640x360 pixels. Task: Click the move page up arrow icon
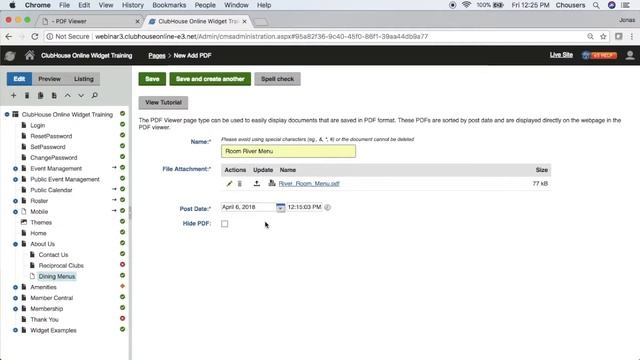pos(67,96)
